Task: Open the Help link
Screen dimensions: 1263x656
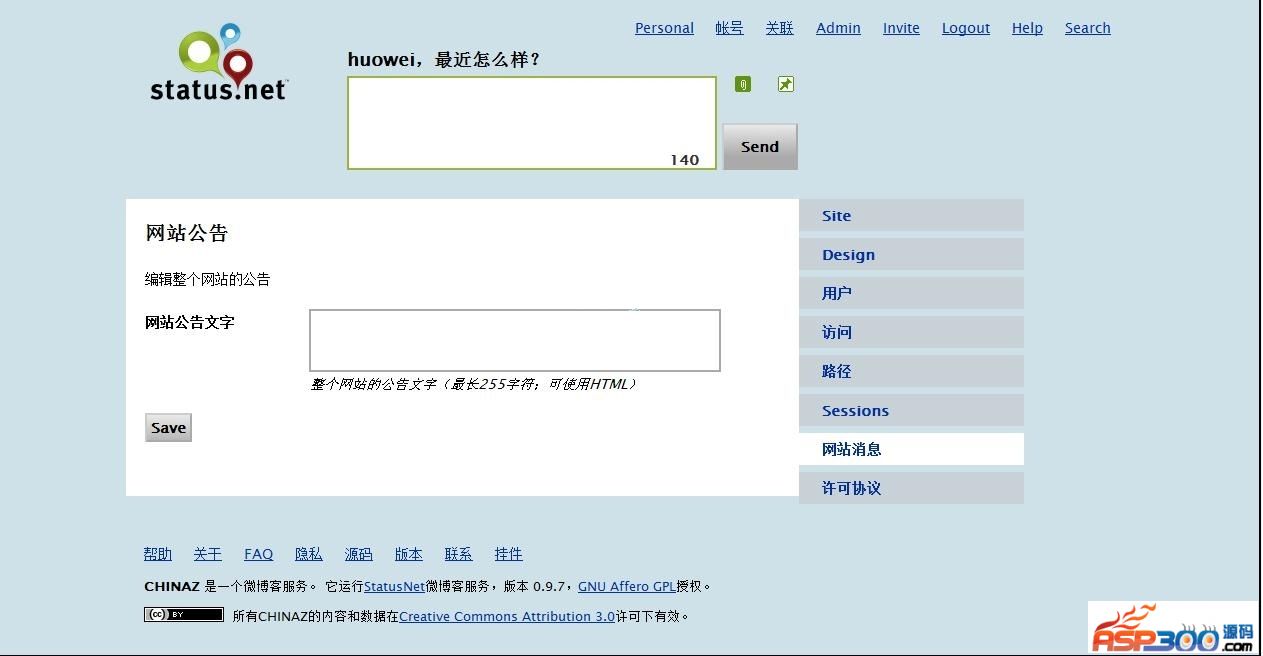Action: pyautogui.click(x=1027, y=28)
